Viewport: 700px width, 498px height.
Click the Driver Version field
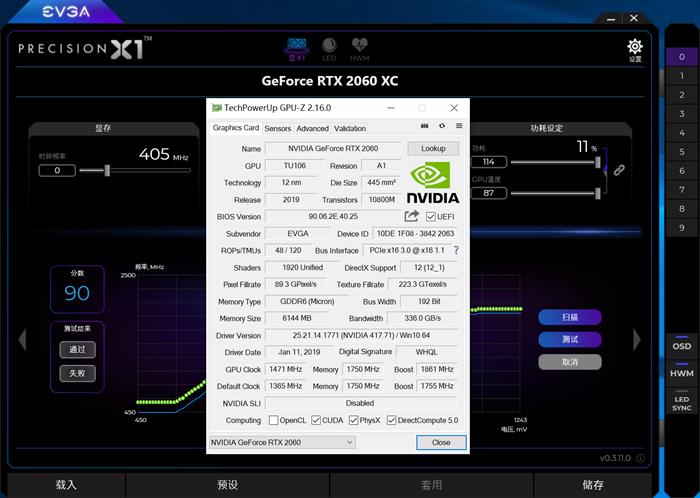pyautogui.click(x=362, y=335)
